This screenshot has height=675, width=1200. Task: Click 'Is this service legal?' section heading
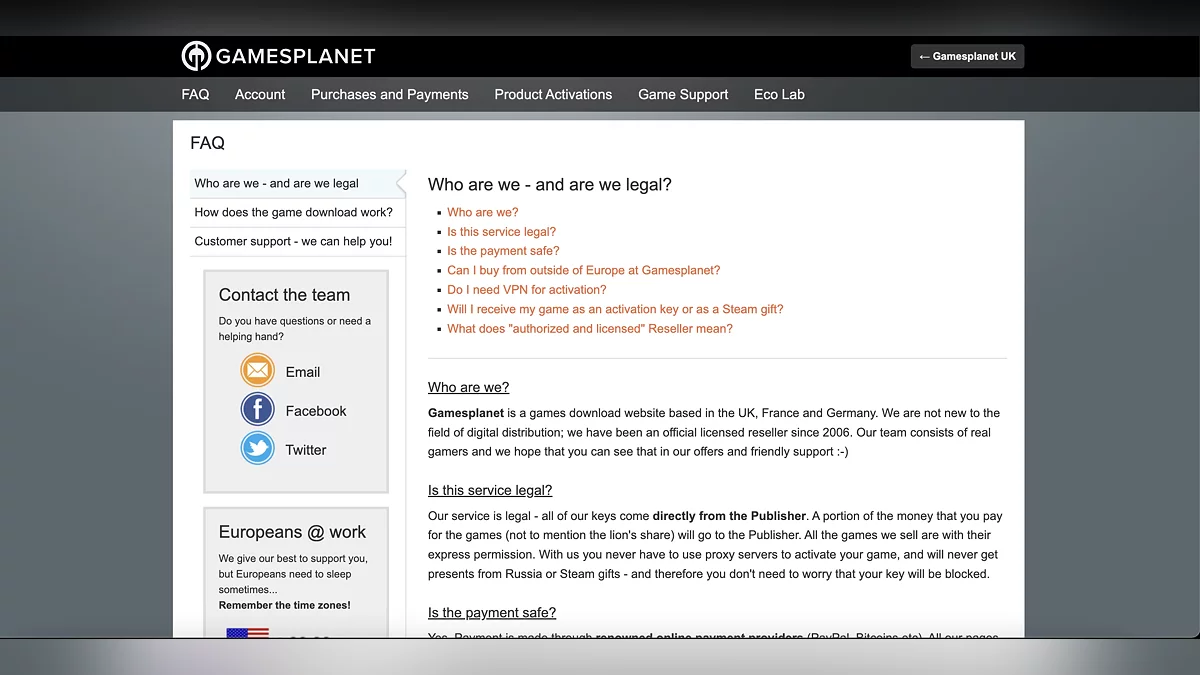490,490
